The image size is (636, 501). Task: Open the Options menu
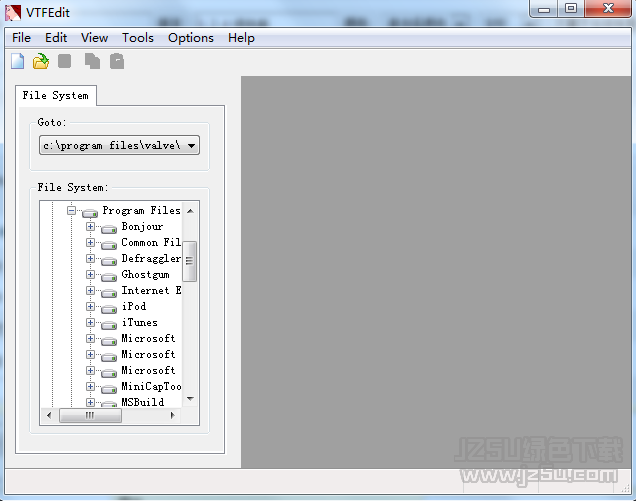click(x=191, y=38)
